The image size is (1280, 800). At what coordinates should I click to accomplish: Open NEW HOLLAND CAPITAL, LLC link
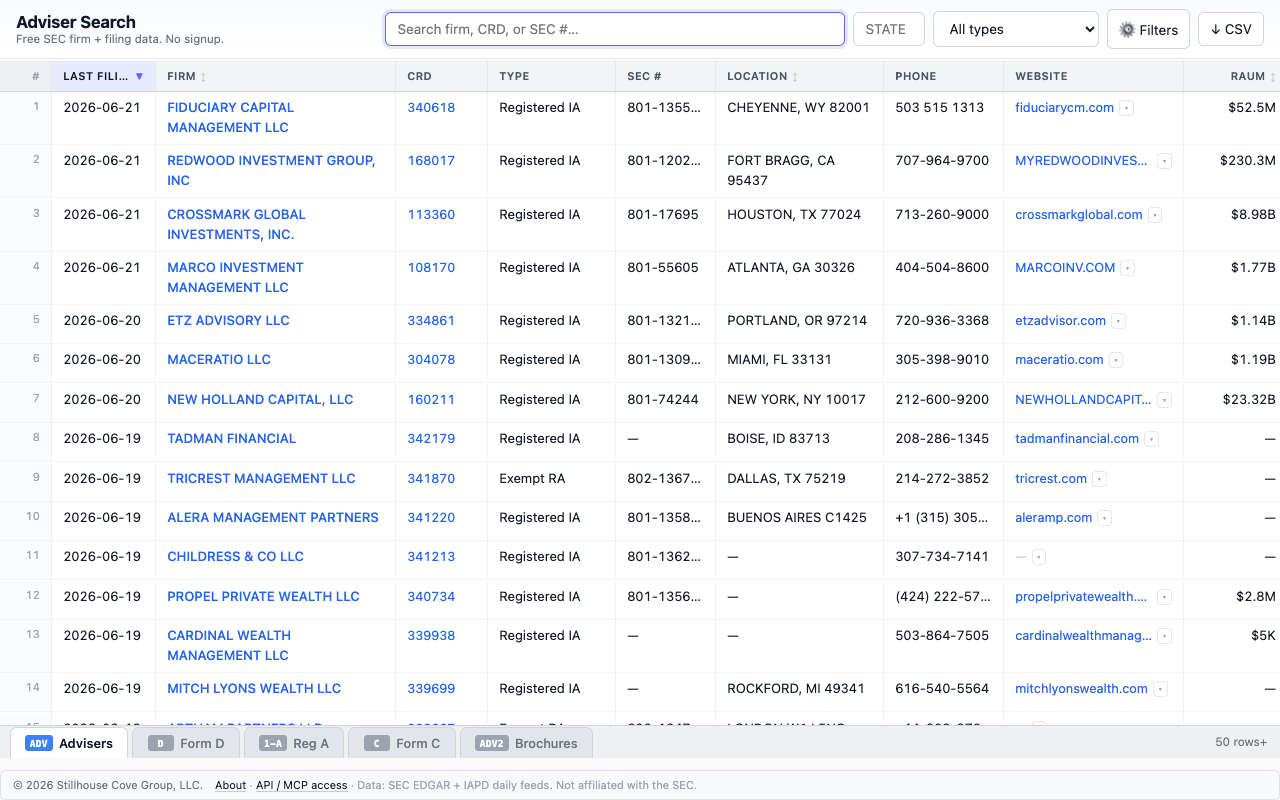[x=260, y=399]
